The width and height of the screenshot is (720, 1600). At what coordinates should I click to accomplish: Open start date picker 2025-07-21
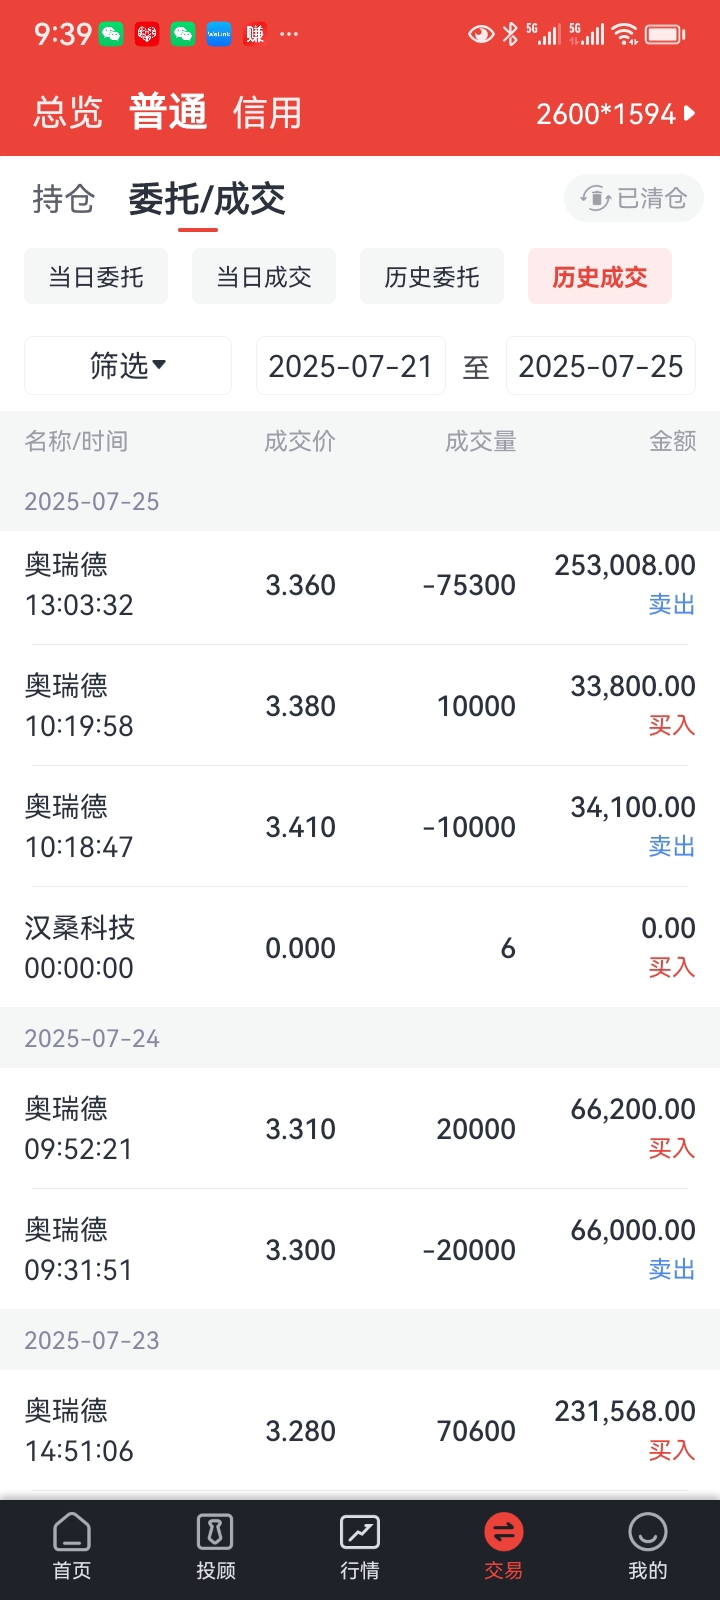(x=351, y=366)
